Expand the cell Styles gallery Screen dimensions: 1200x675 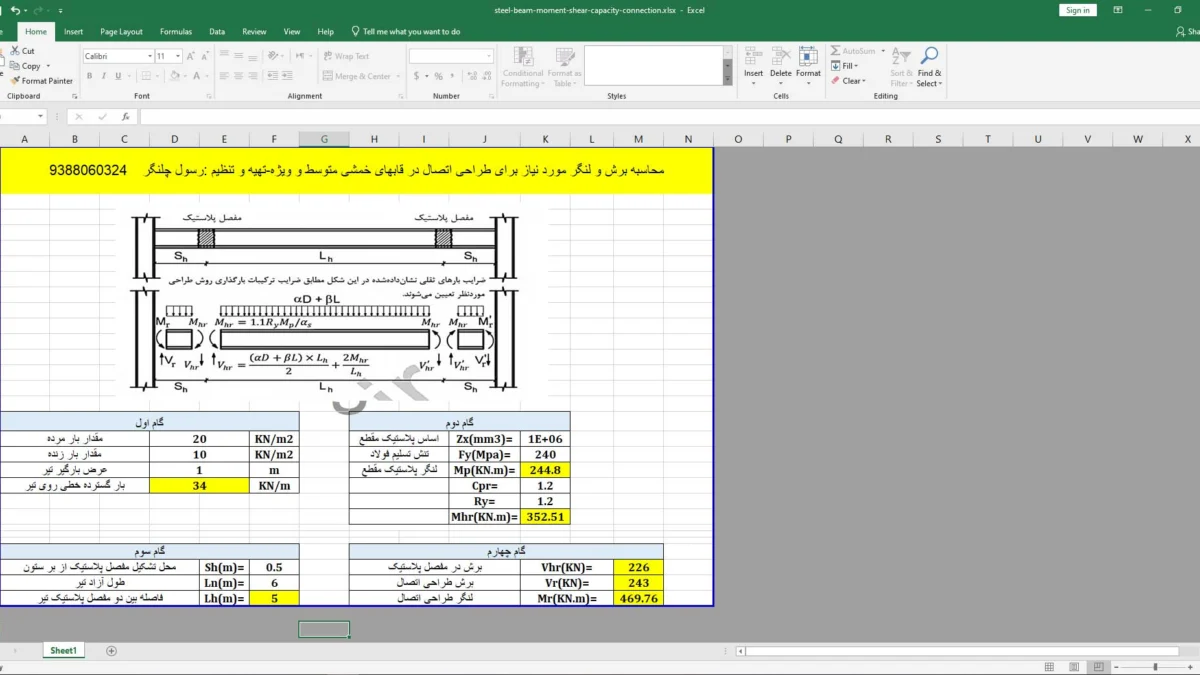pyautogui.click(x=728, y=80)
